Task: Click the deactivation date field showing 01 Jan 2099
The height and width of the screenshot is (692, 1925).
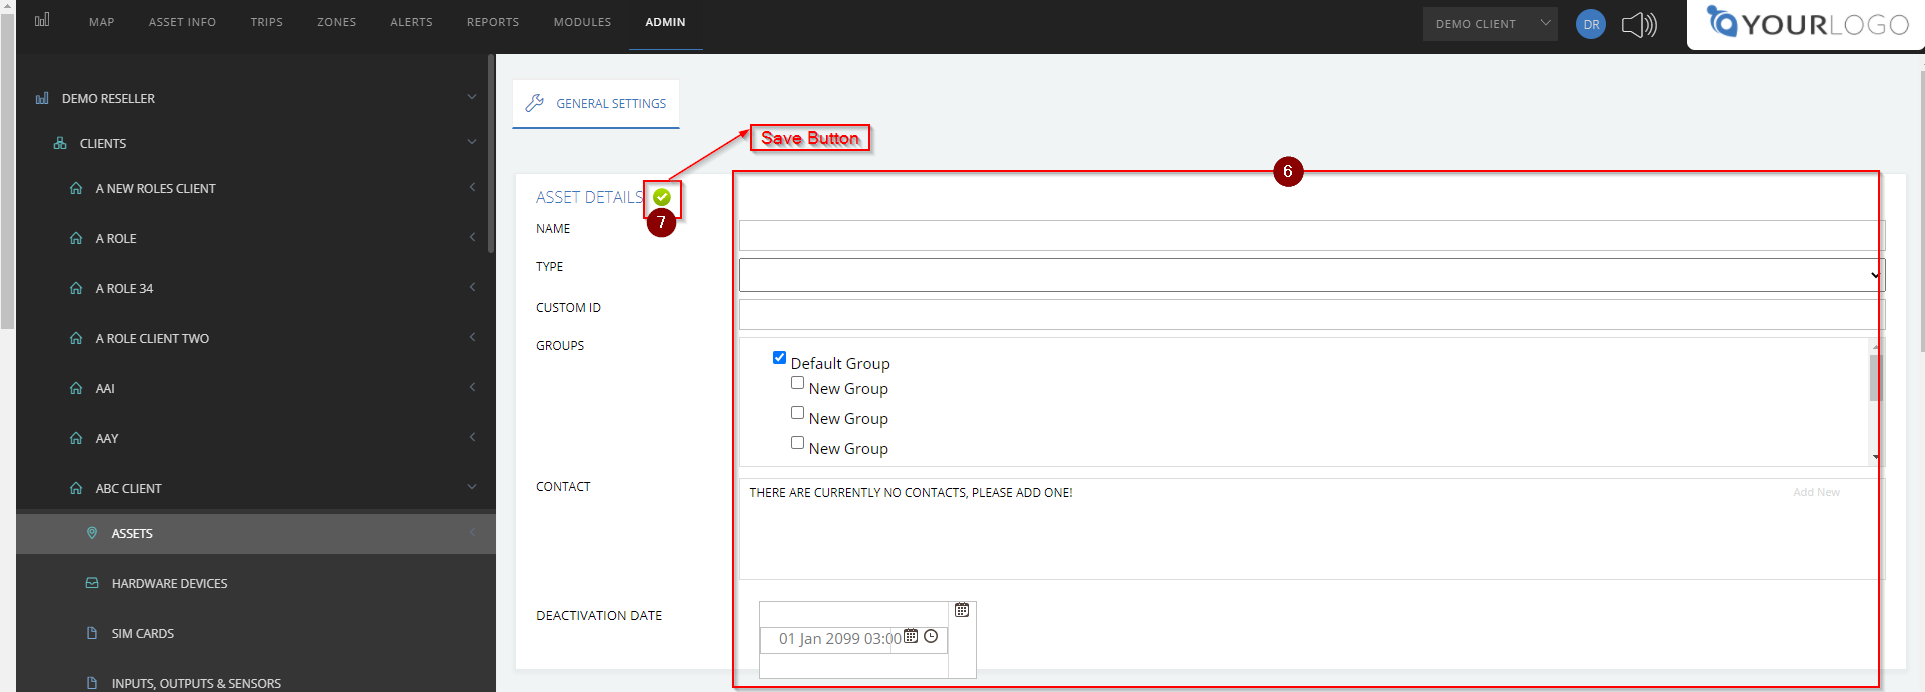Action: pyautogui.click(x=840, y=638)
